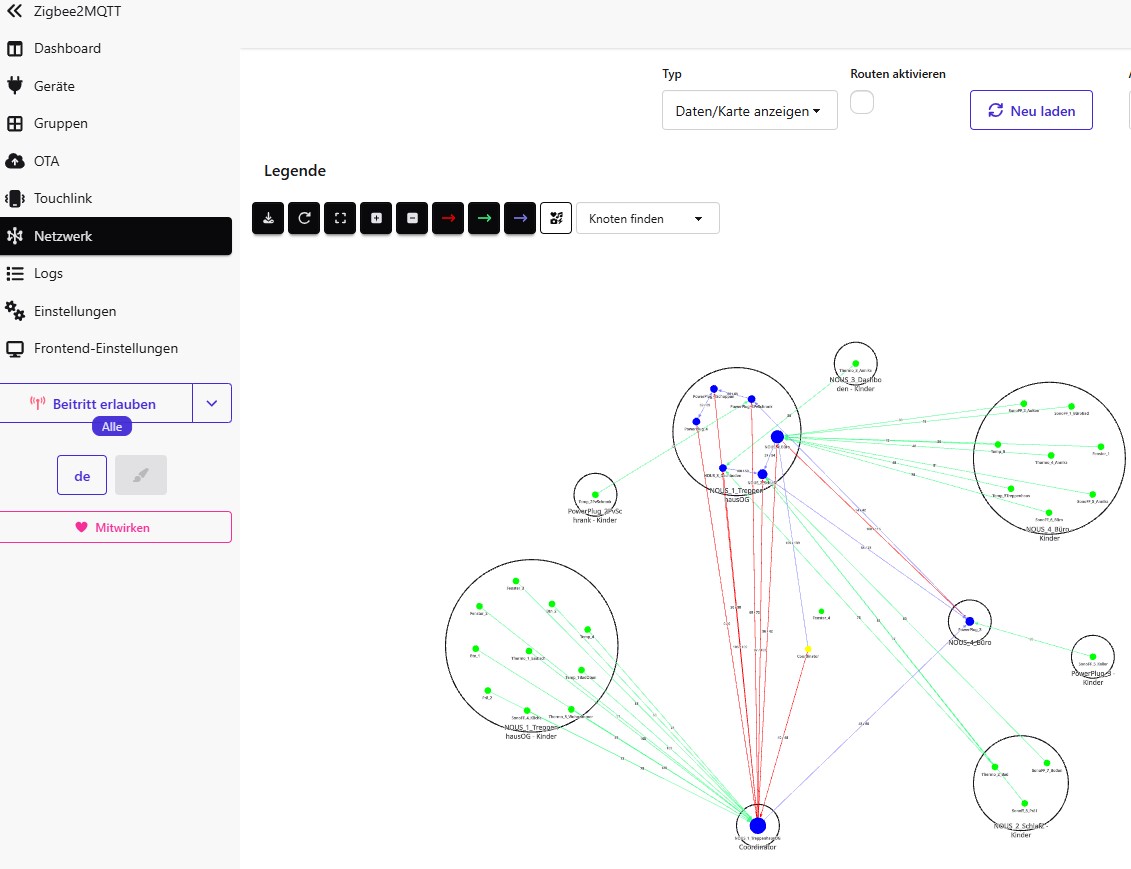This screenshot has width=1131, height=869.
Task: Open the Knoten finden dropdown
Action: [647, 218]
